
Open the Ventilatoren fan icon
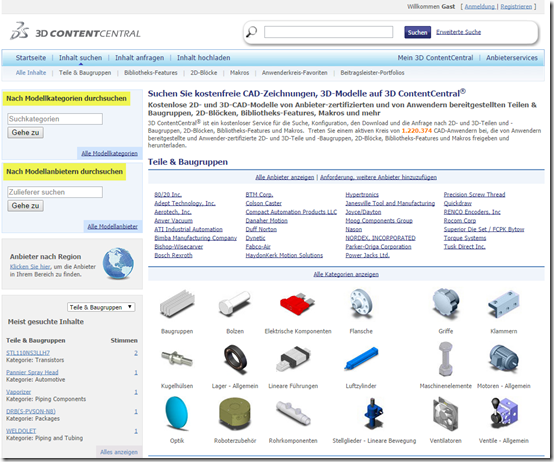[446, 414]
